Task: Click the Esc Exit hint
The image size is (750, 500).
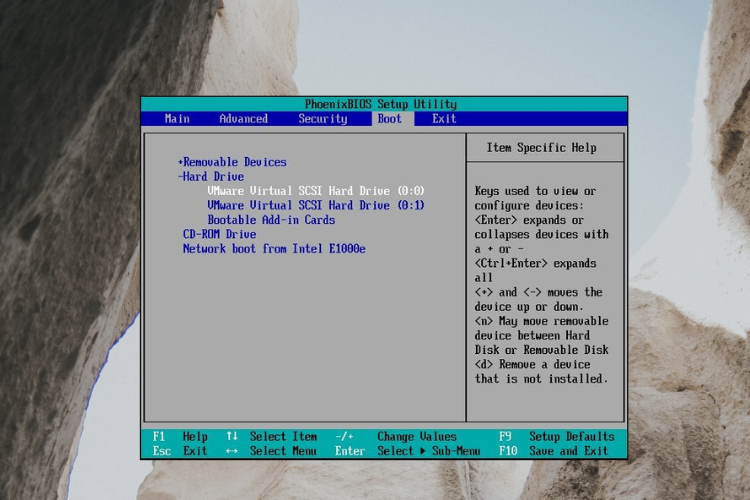Action: pos(180,451)
